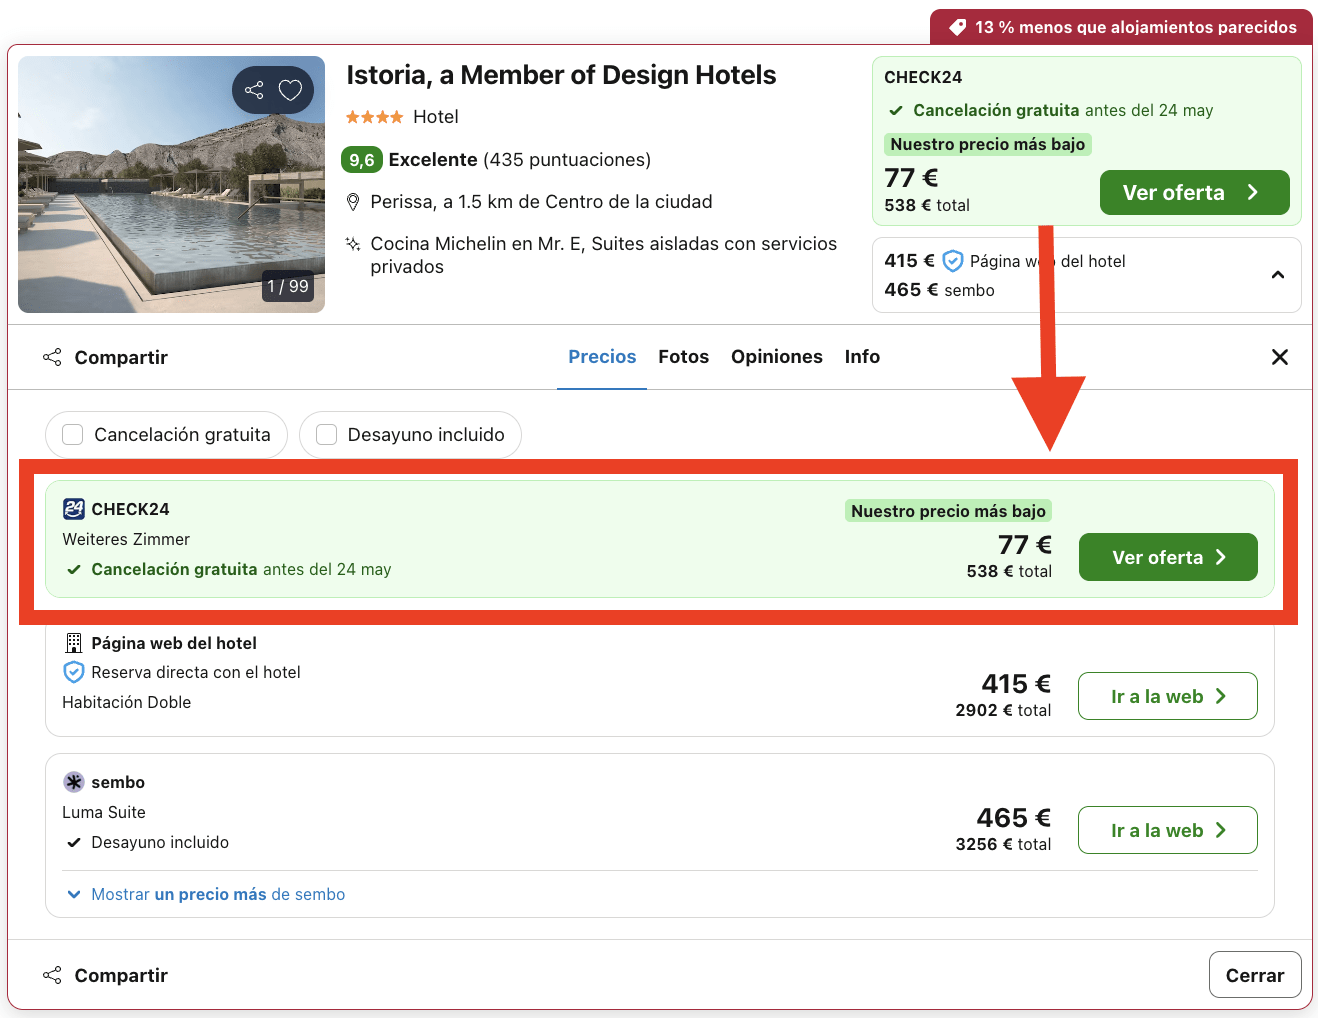Click the four-star rating icons
Screen dimensions: 1318x1018
tap(374, 117)
